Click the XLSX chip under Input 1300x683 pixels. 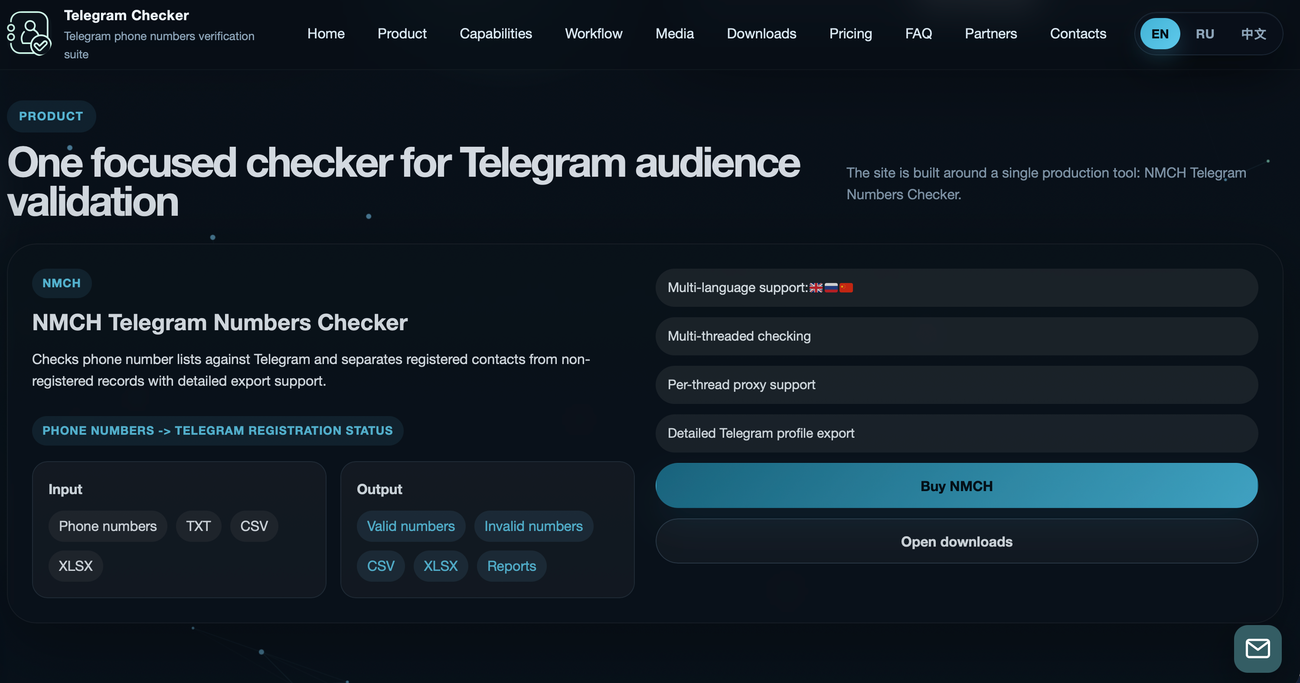(76, 566)
